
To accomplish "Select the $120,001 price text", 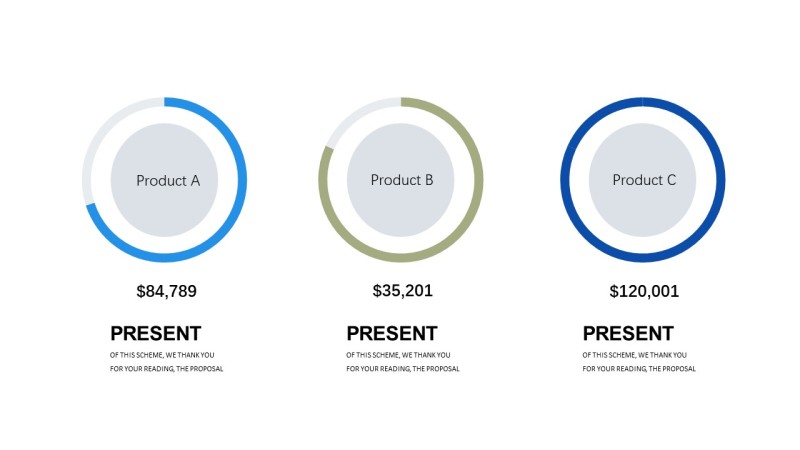I will 644,292.
